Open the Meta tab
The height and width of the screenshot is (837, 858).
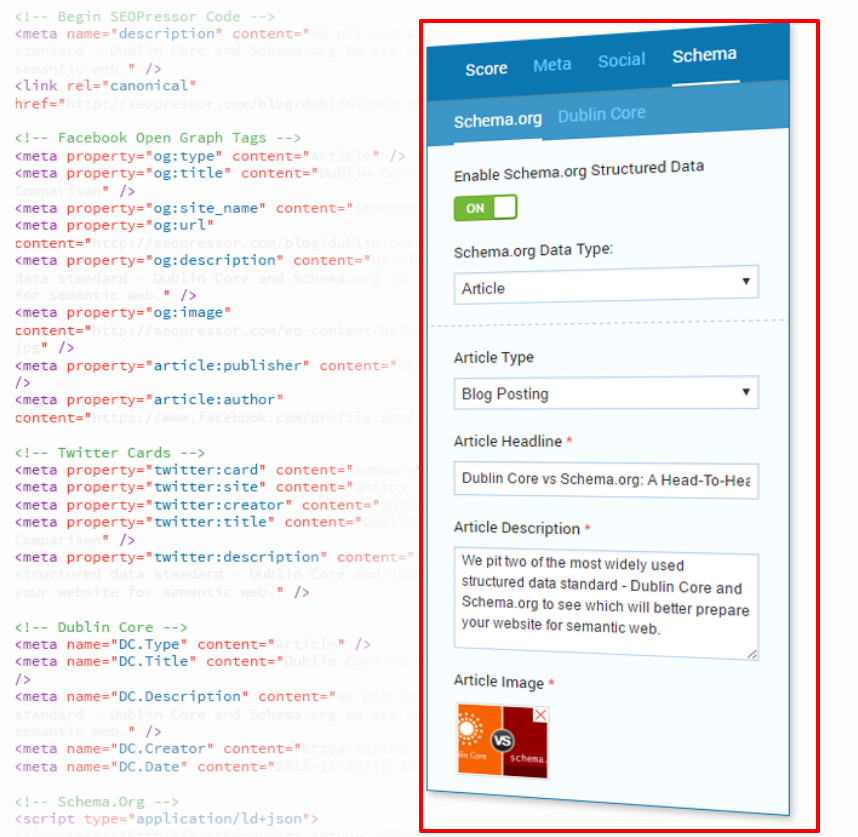click(x=552, y=64)
